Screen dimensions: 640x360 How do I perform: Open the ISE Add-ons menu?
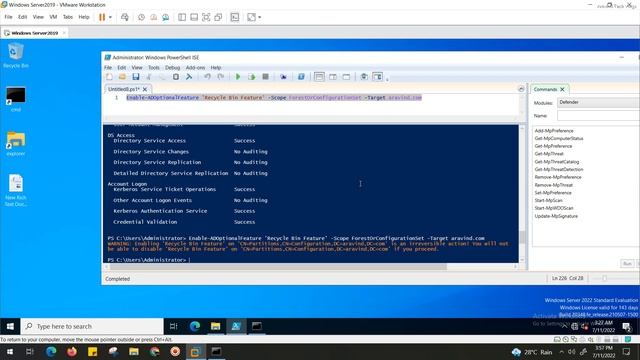[x=196, y=67]
